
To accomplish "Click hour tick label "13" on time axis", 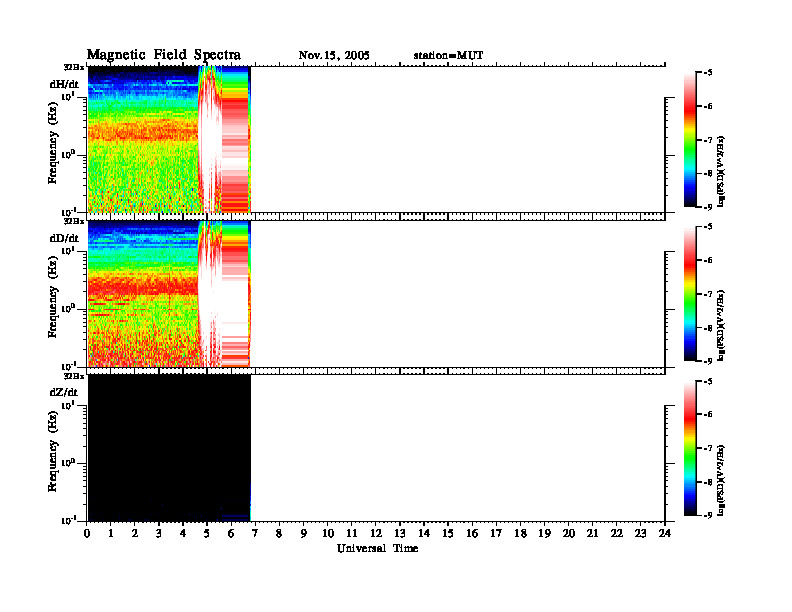I will coord(400,533).
